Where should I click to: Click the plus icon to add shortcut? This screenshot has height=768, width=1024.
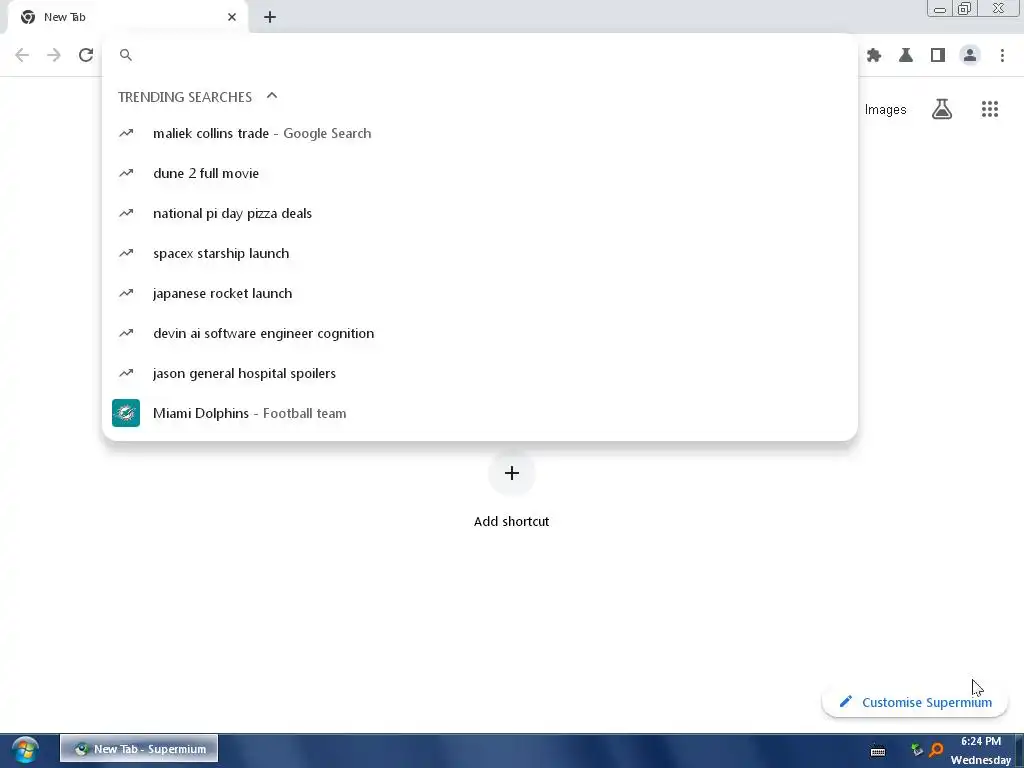pyautogui.click(x=511, y=473)
